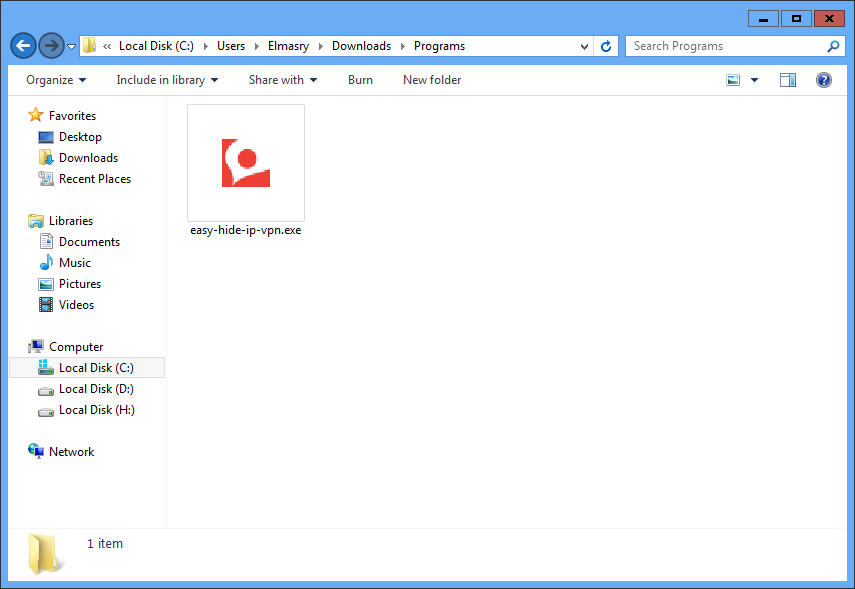Create a New folder
The image size is (855, 589).
point(432,80)
